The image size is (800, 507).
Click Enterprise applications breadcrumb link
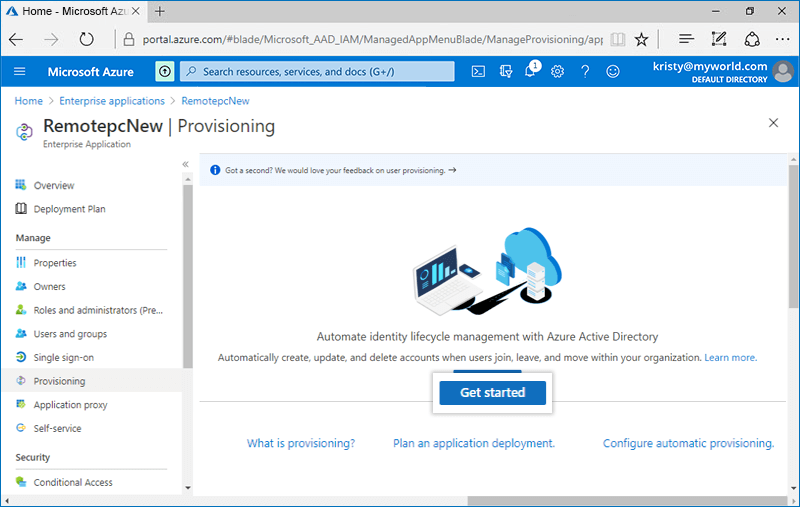pyautogui.click(x=112, y=101)
